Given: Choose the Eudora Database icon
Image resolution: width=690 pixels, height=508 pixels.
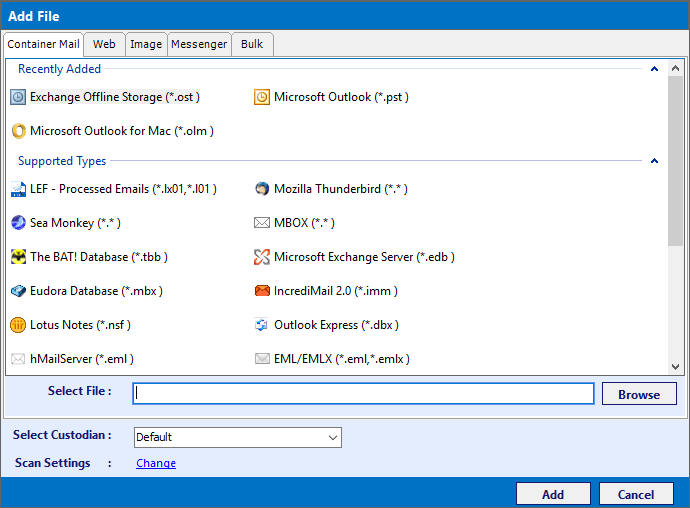Looking at the screenshot, I should pyautogui.click(x=18, y=291).
